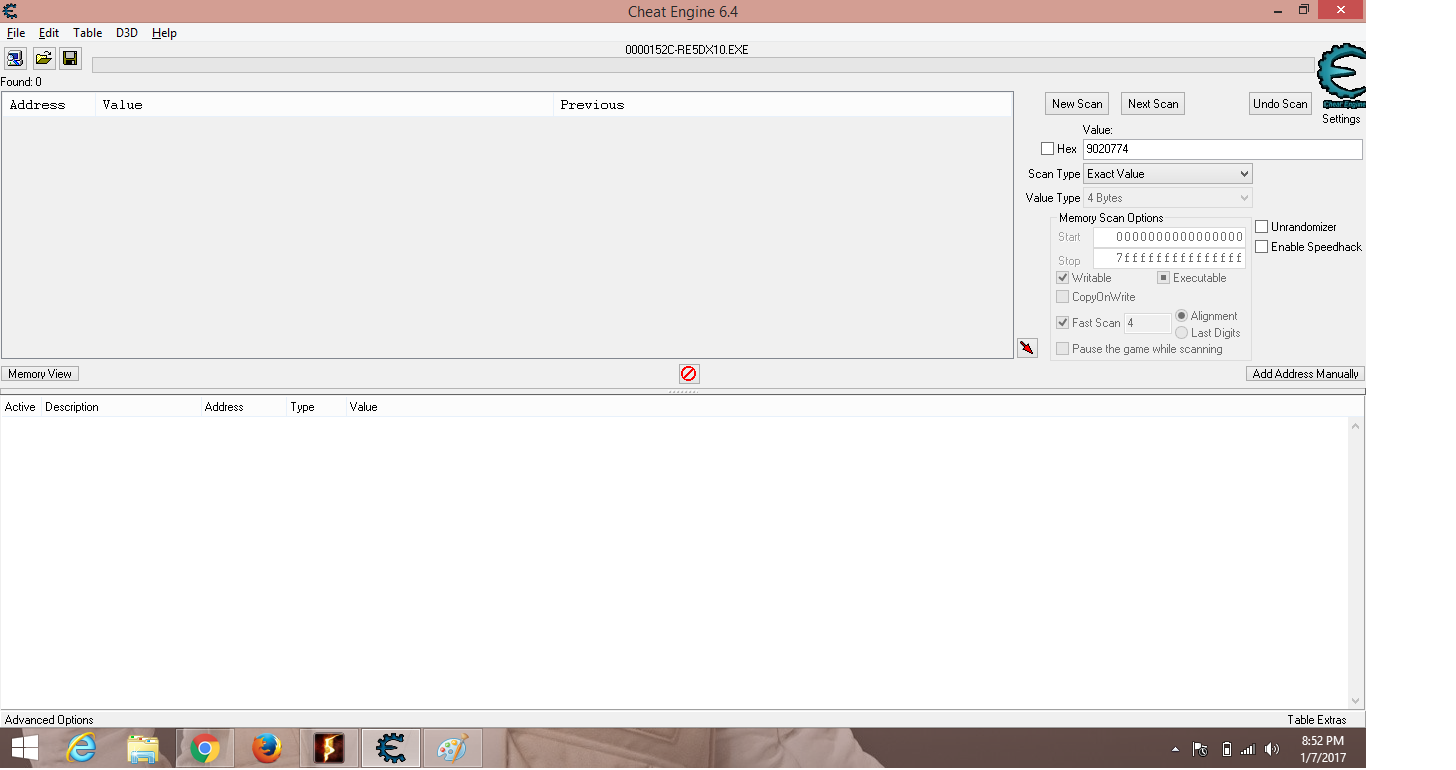Click Next Scan button
Viewport: 1456px width, 770px height.
click(1153, 104)
